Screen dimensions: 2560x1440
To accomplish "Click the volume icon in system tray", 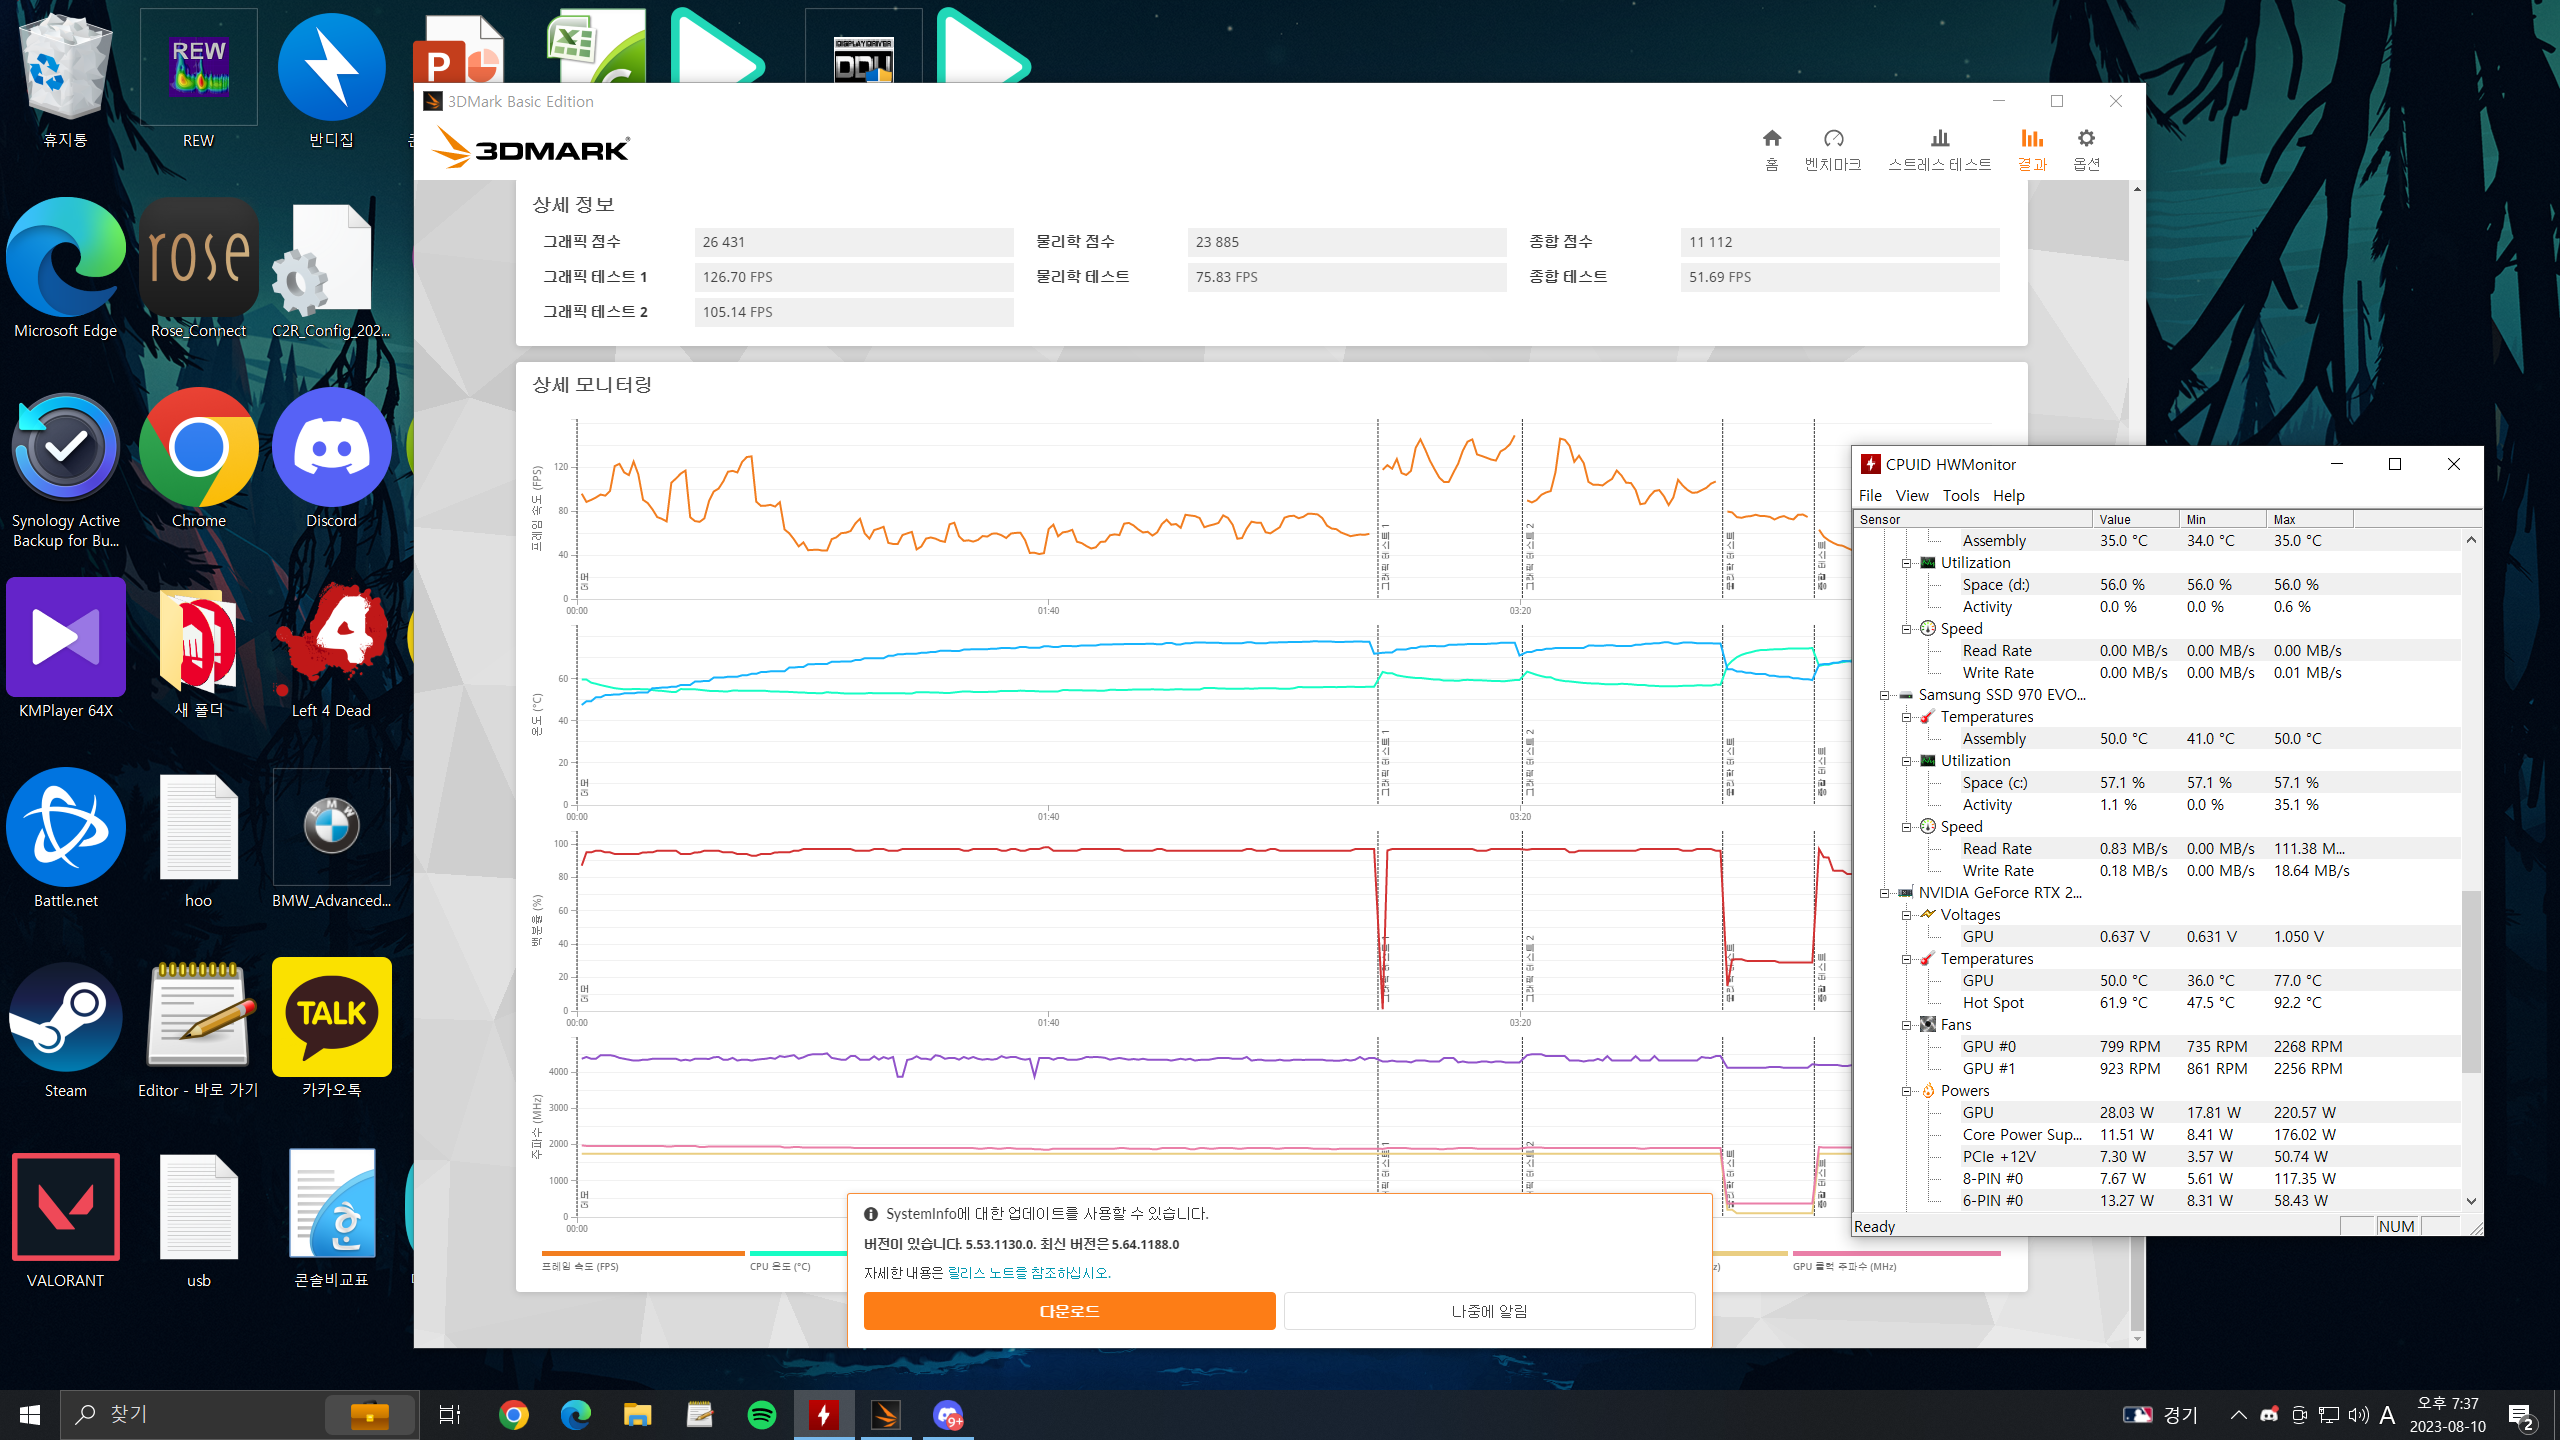I will click(x=2358, y=1415).
